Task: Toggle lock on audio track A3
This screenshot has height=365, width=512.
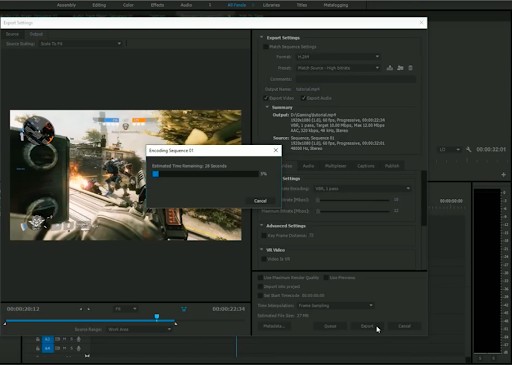Action: coord(38,339)
